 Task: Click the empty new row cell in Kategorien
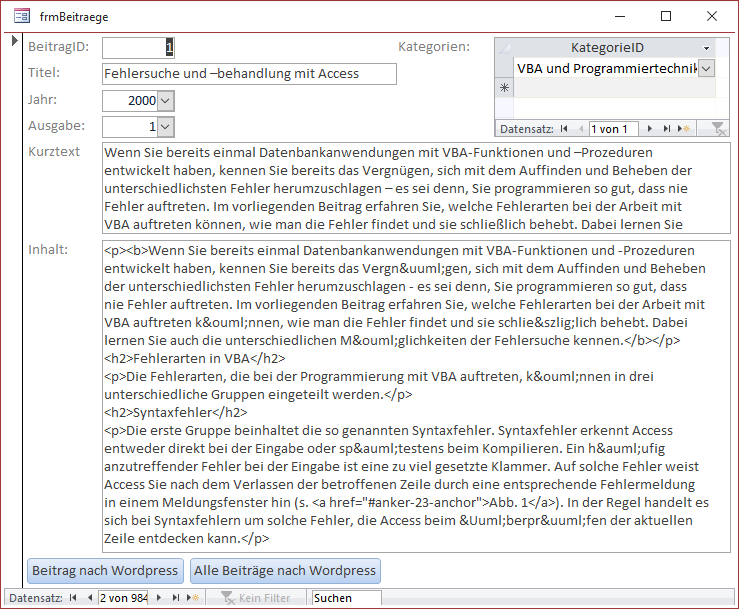614,88
